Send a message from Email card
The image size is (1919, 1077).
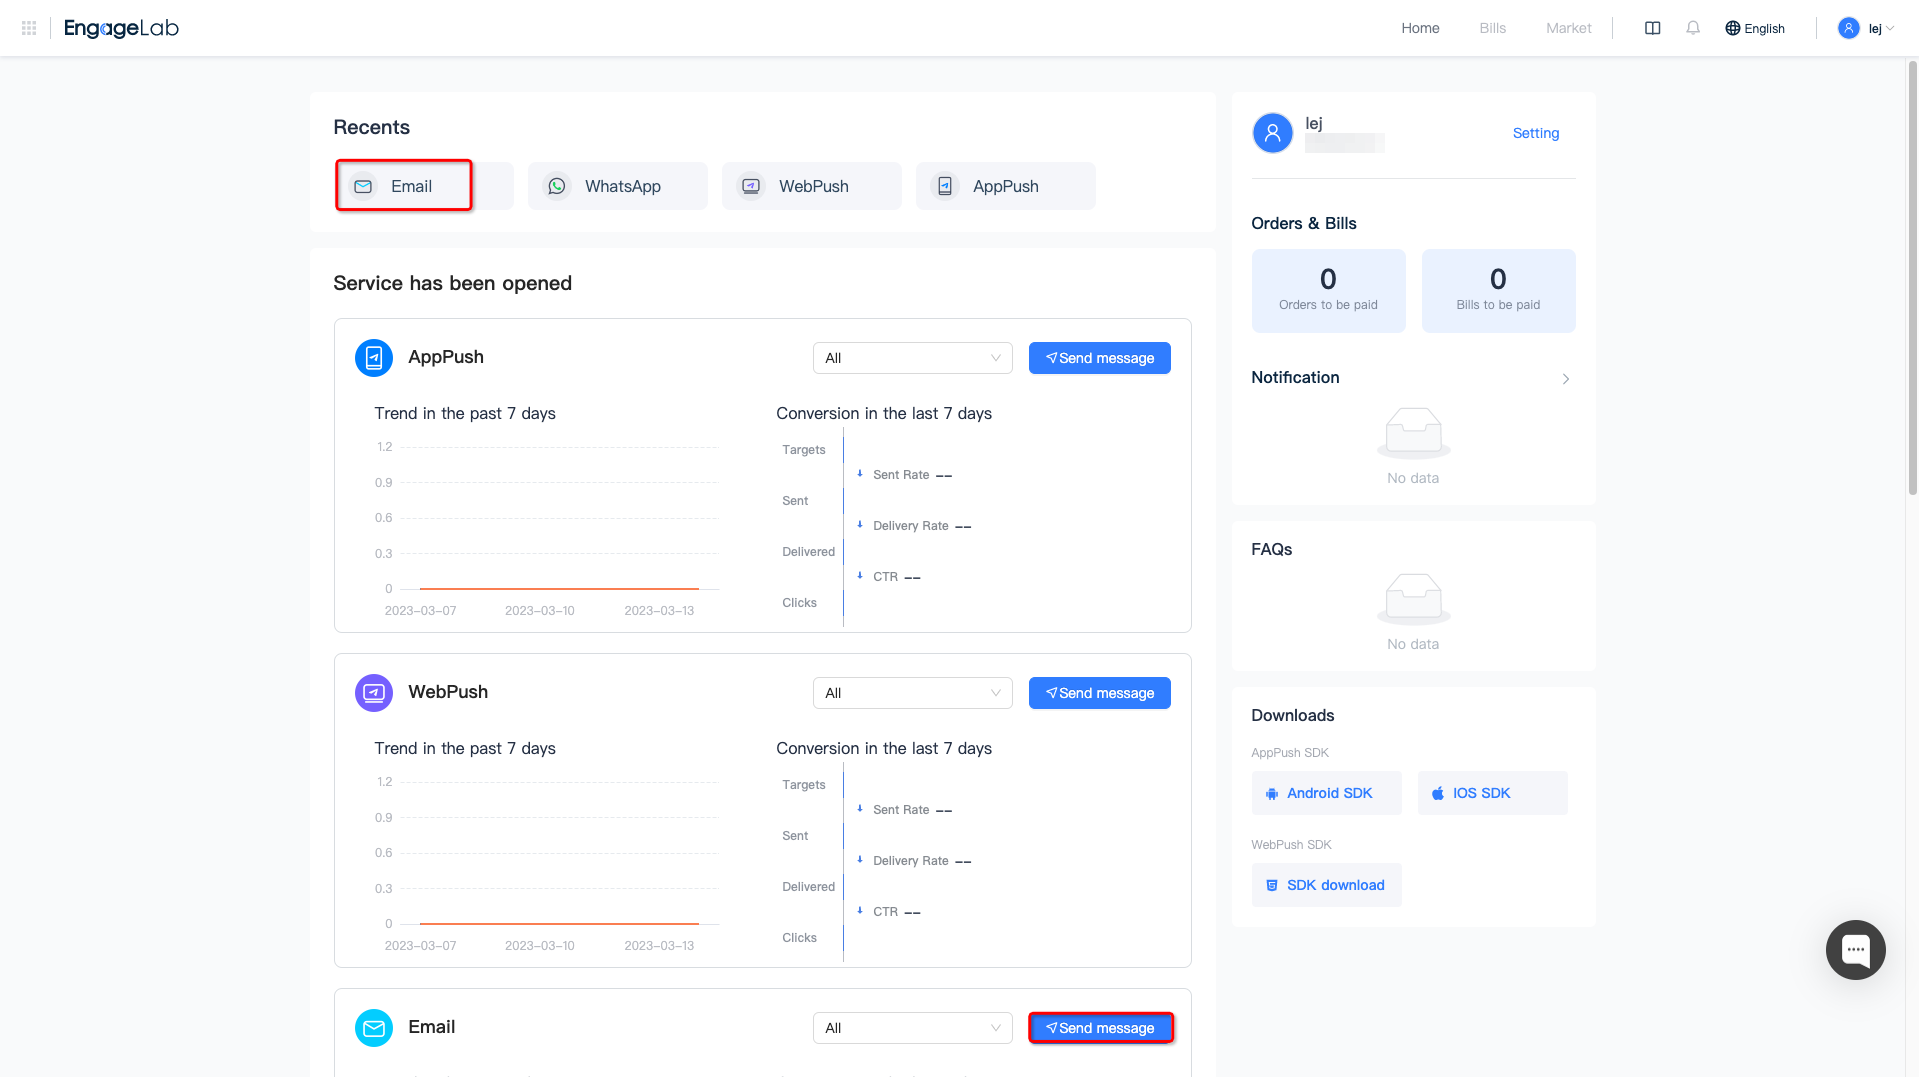(x=1100, y=1028)
